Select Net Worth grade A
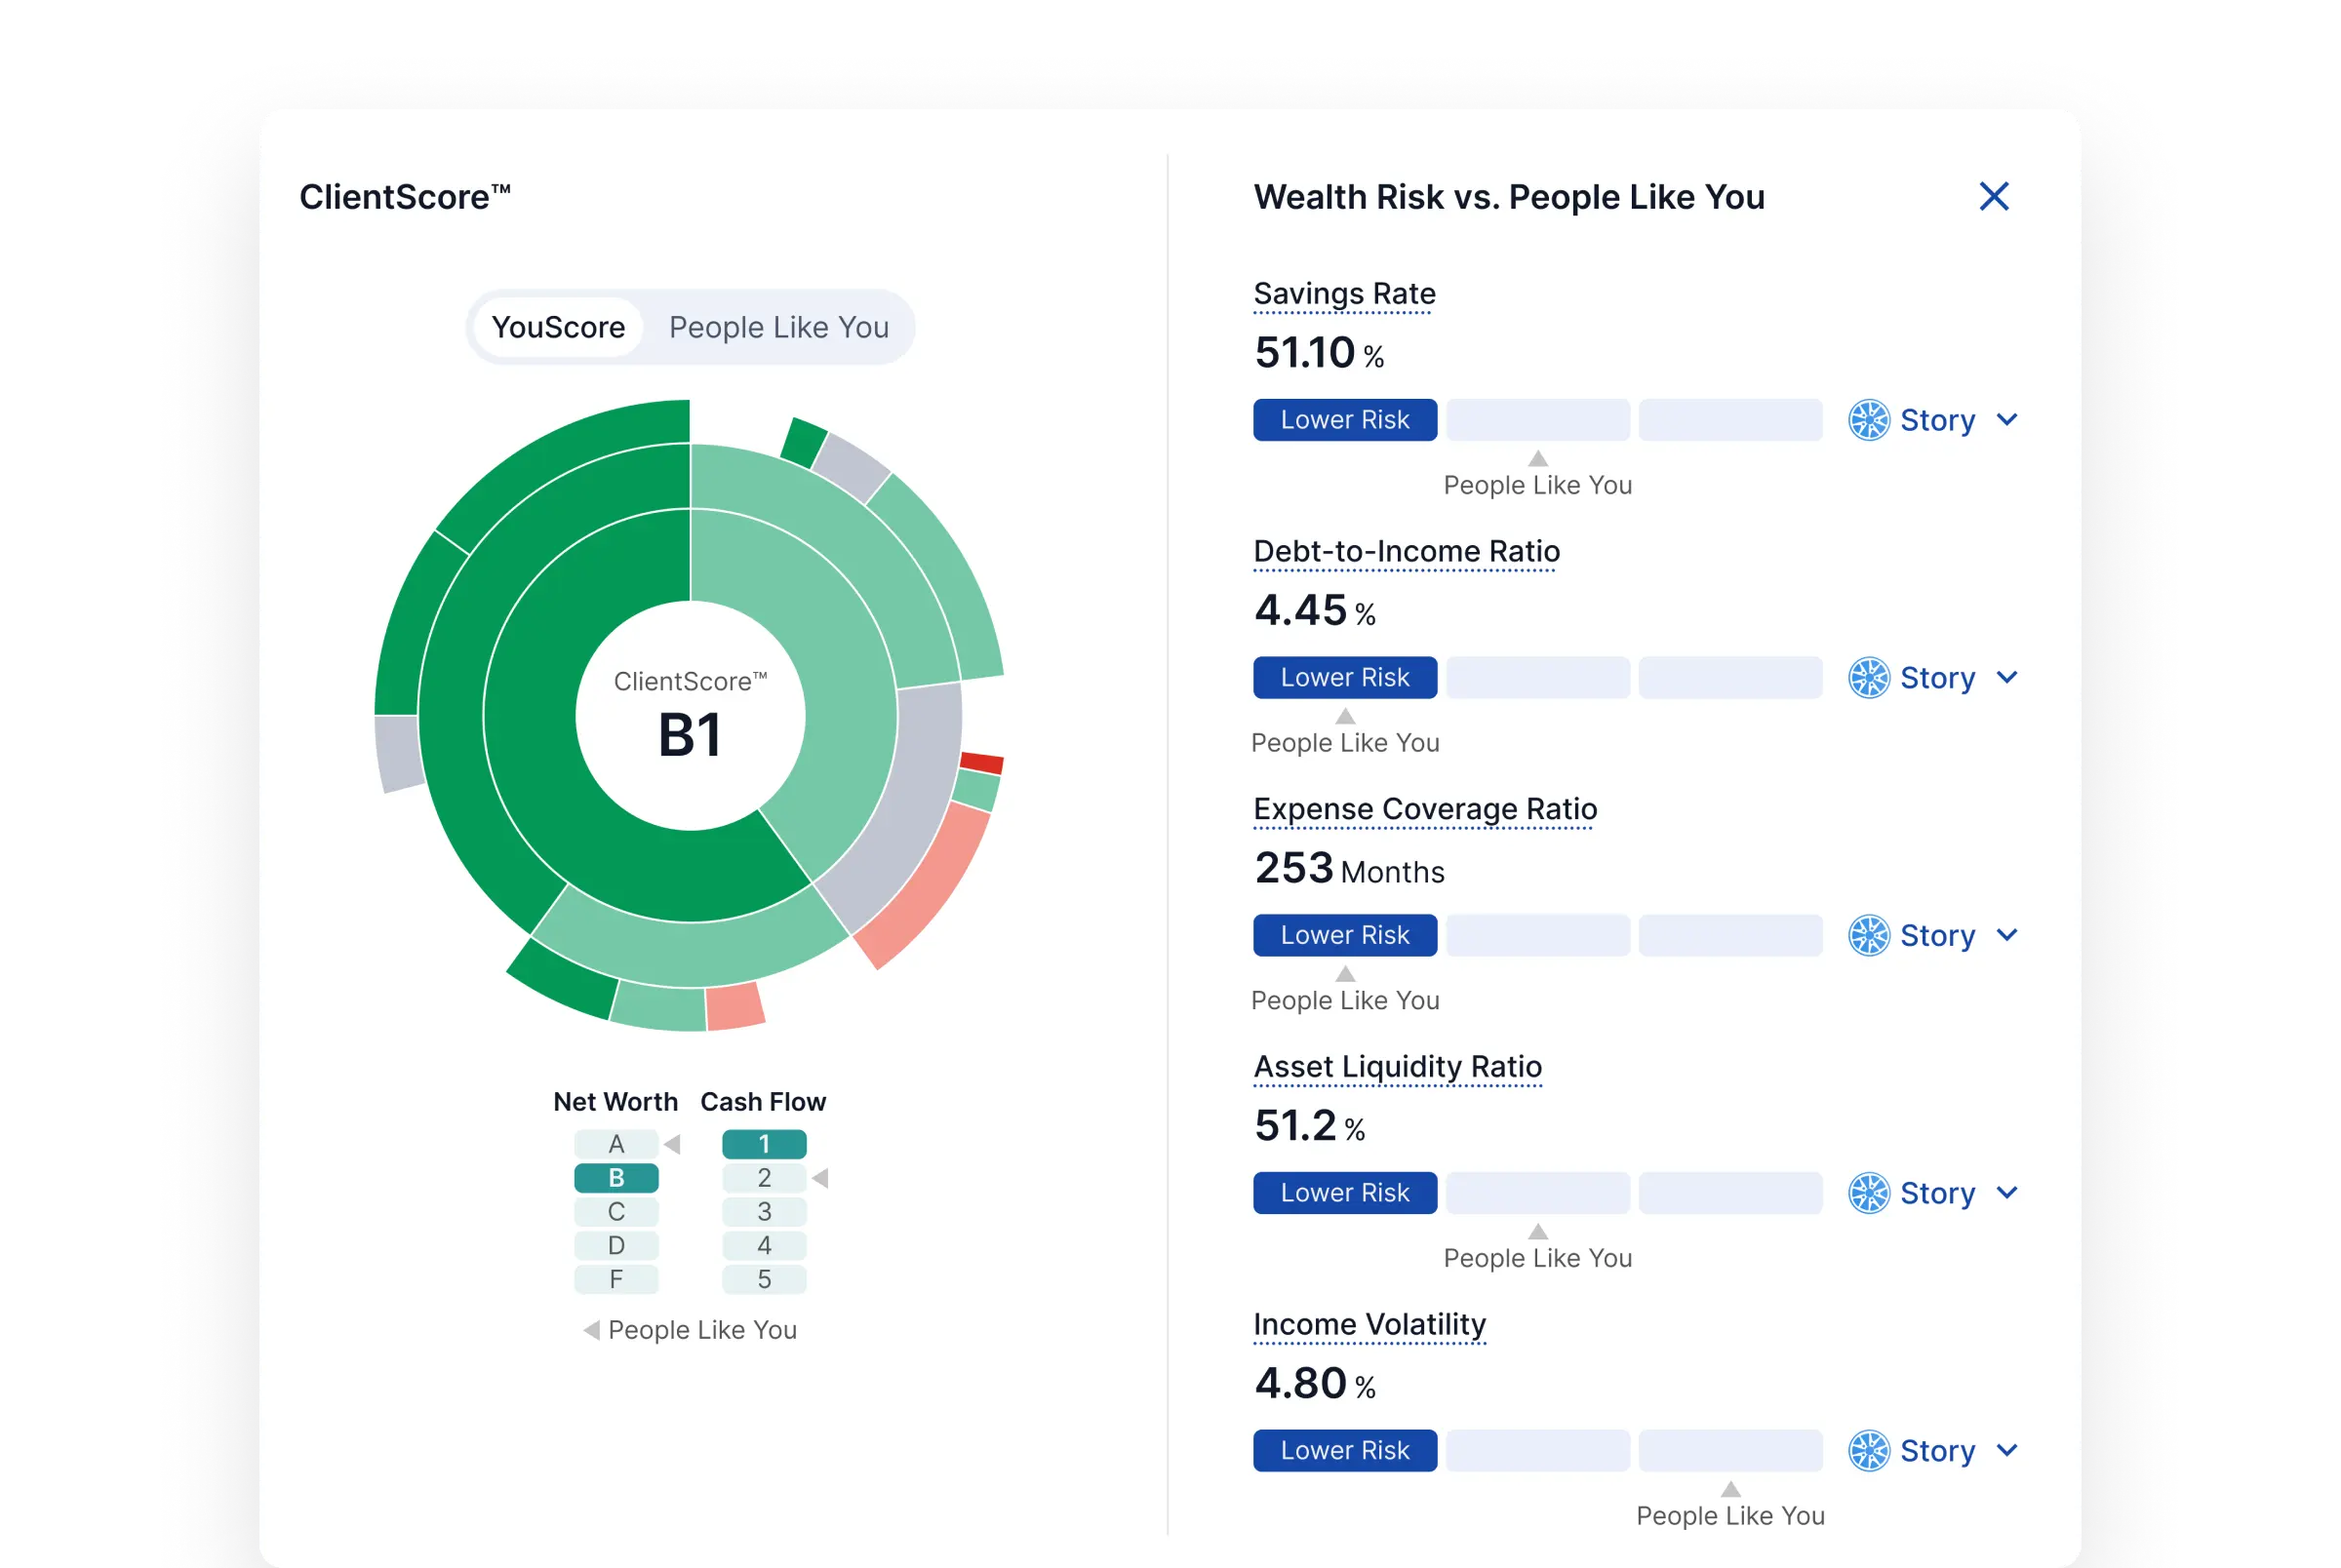 coord(616,1144)
